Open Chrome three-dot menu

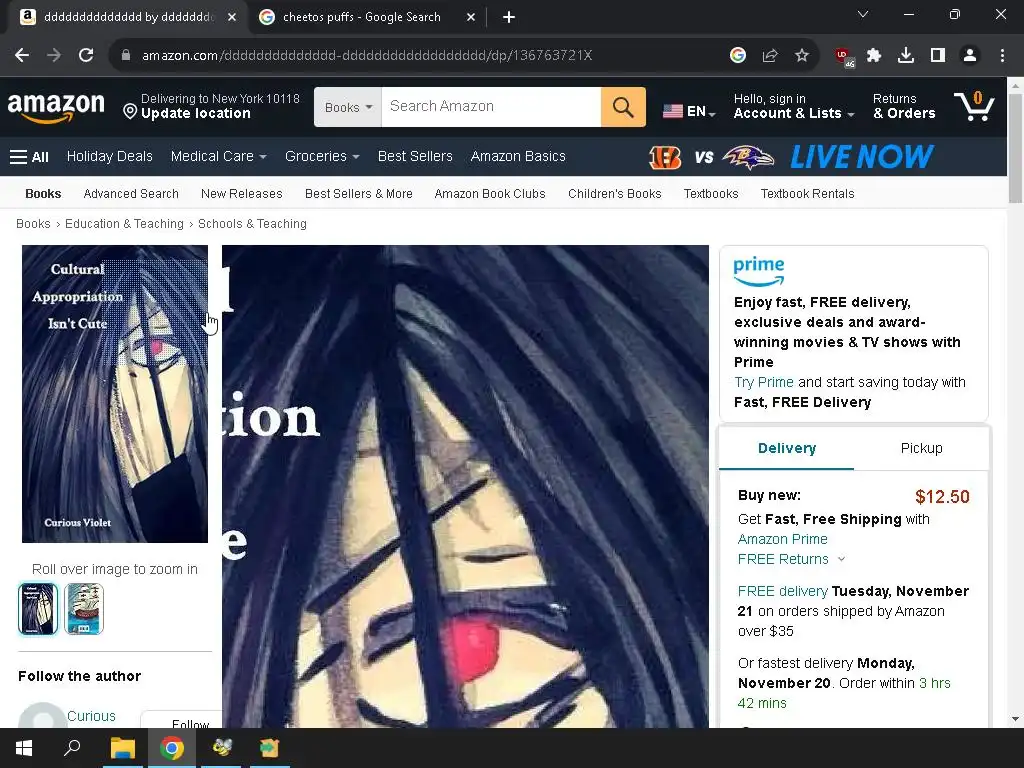tap(1002, 56)
